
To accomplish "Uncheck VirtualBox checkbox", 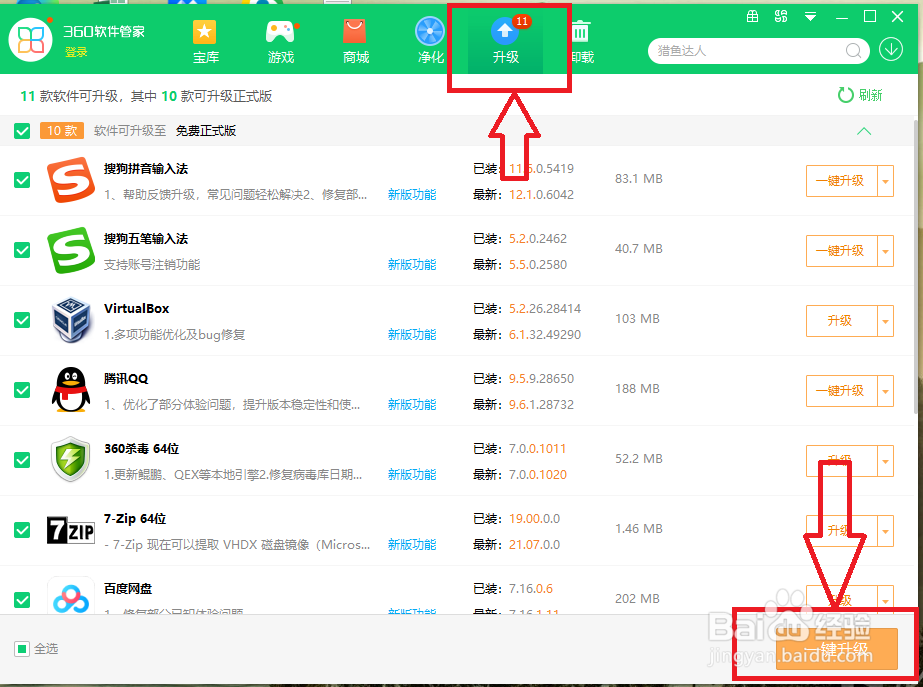I will tap(22, 320).
